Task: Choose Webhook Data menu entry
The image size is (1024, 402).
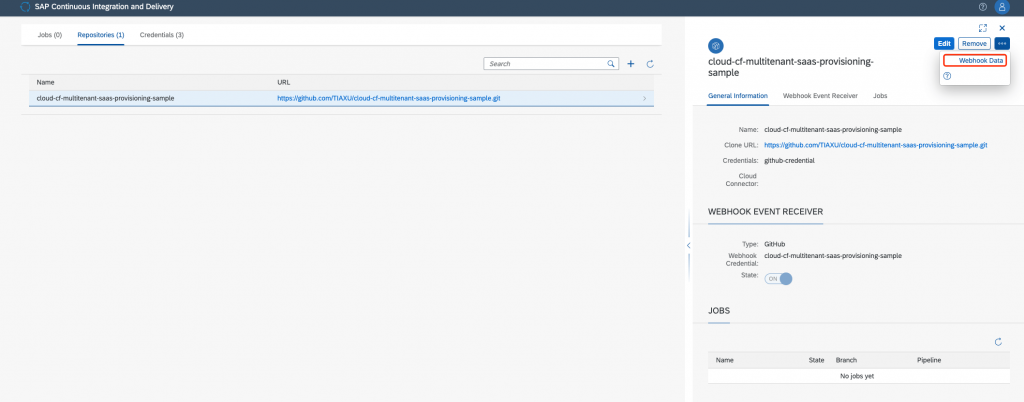Action: pyautogui.click(x=974, y=61)
